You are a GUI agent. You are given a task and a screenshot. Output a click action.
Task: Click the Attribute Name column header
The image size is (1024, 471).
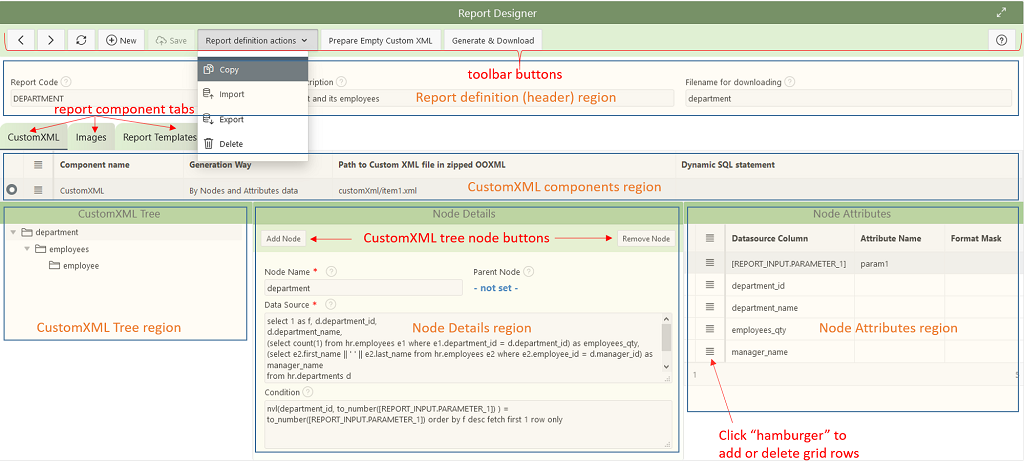[891, 238]
